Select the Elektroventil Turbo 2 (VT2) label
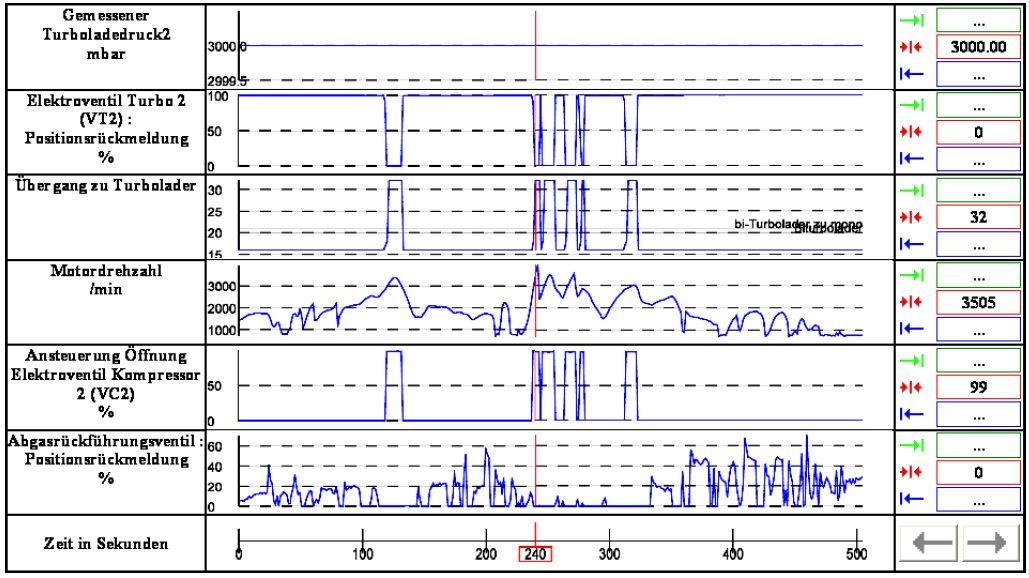1029x578 pixels. click(106, 128)
